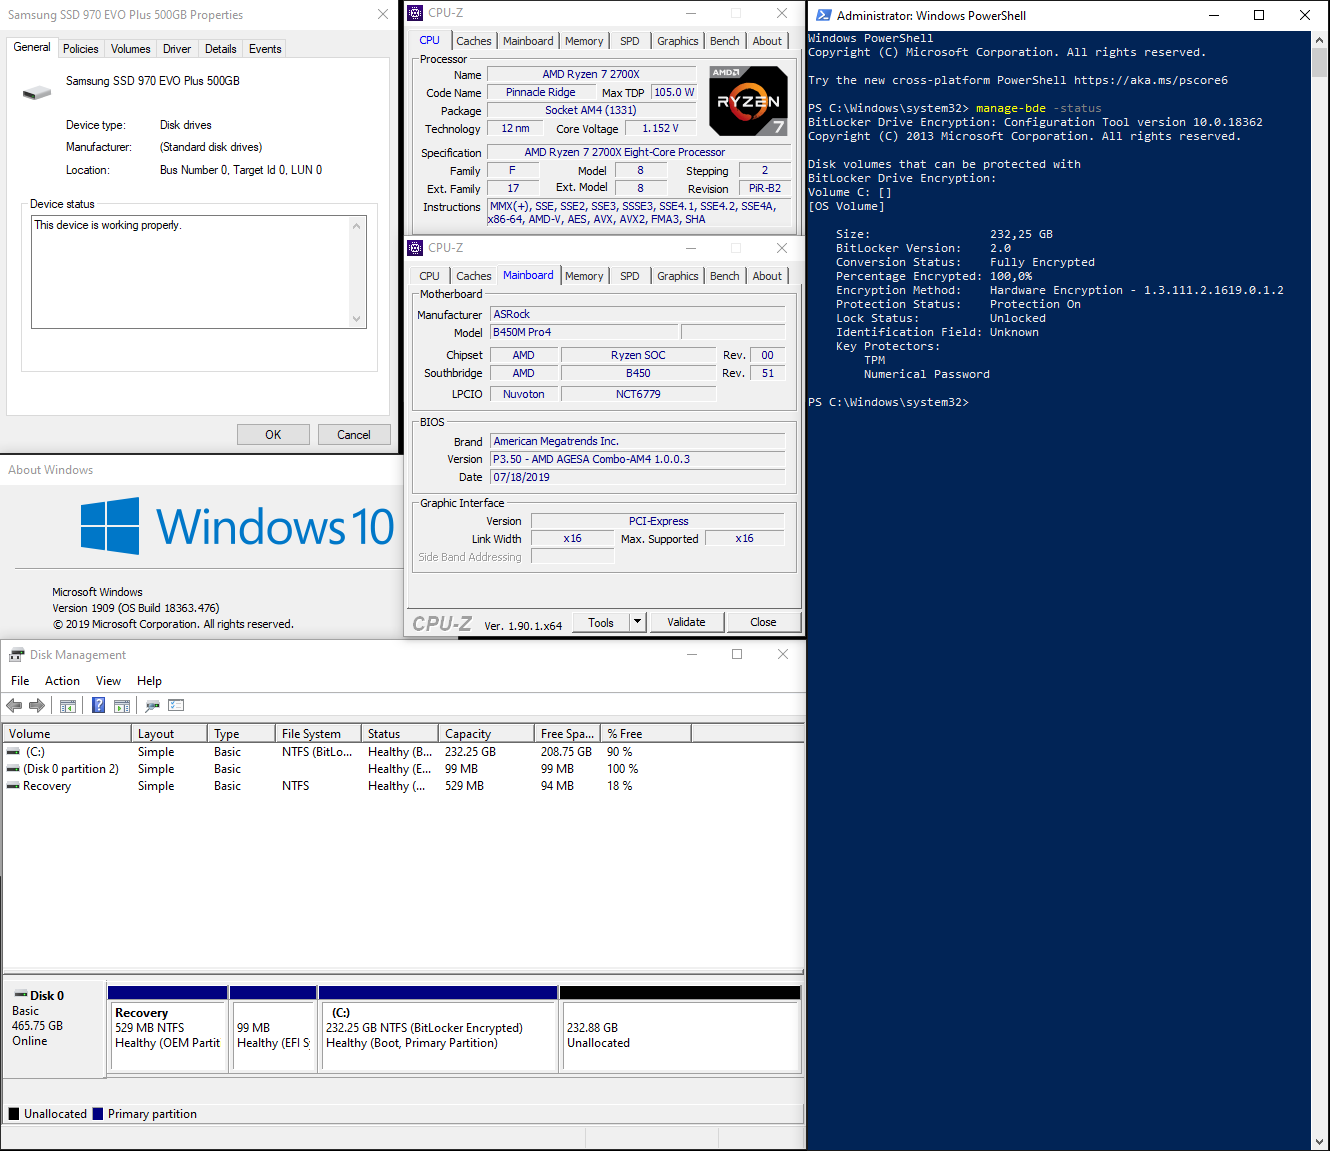Switch to Events tab in Samsung SSD Properties
1330x1151 pixels.
pos(265,49)
